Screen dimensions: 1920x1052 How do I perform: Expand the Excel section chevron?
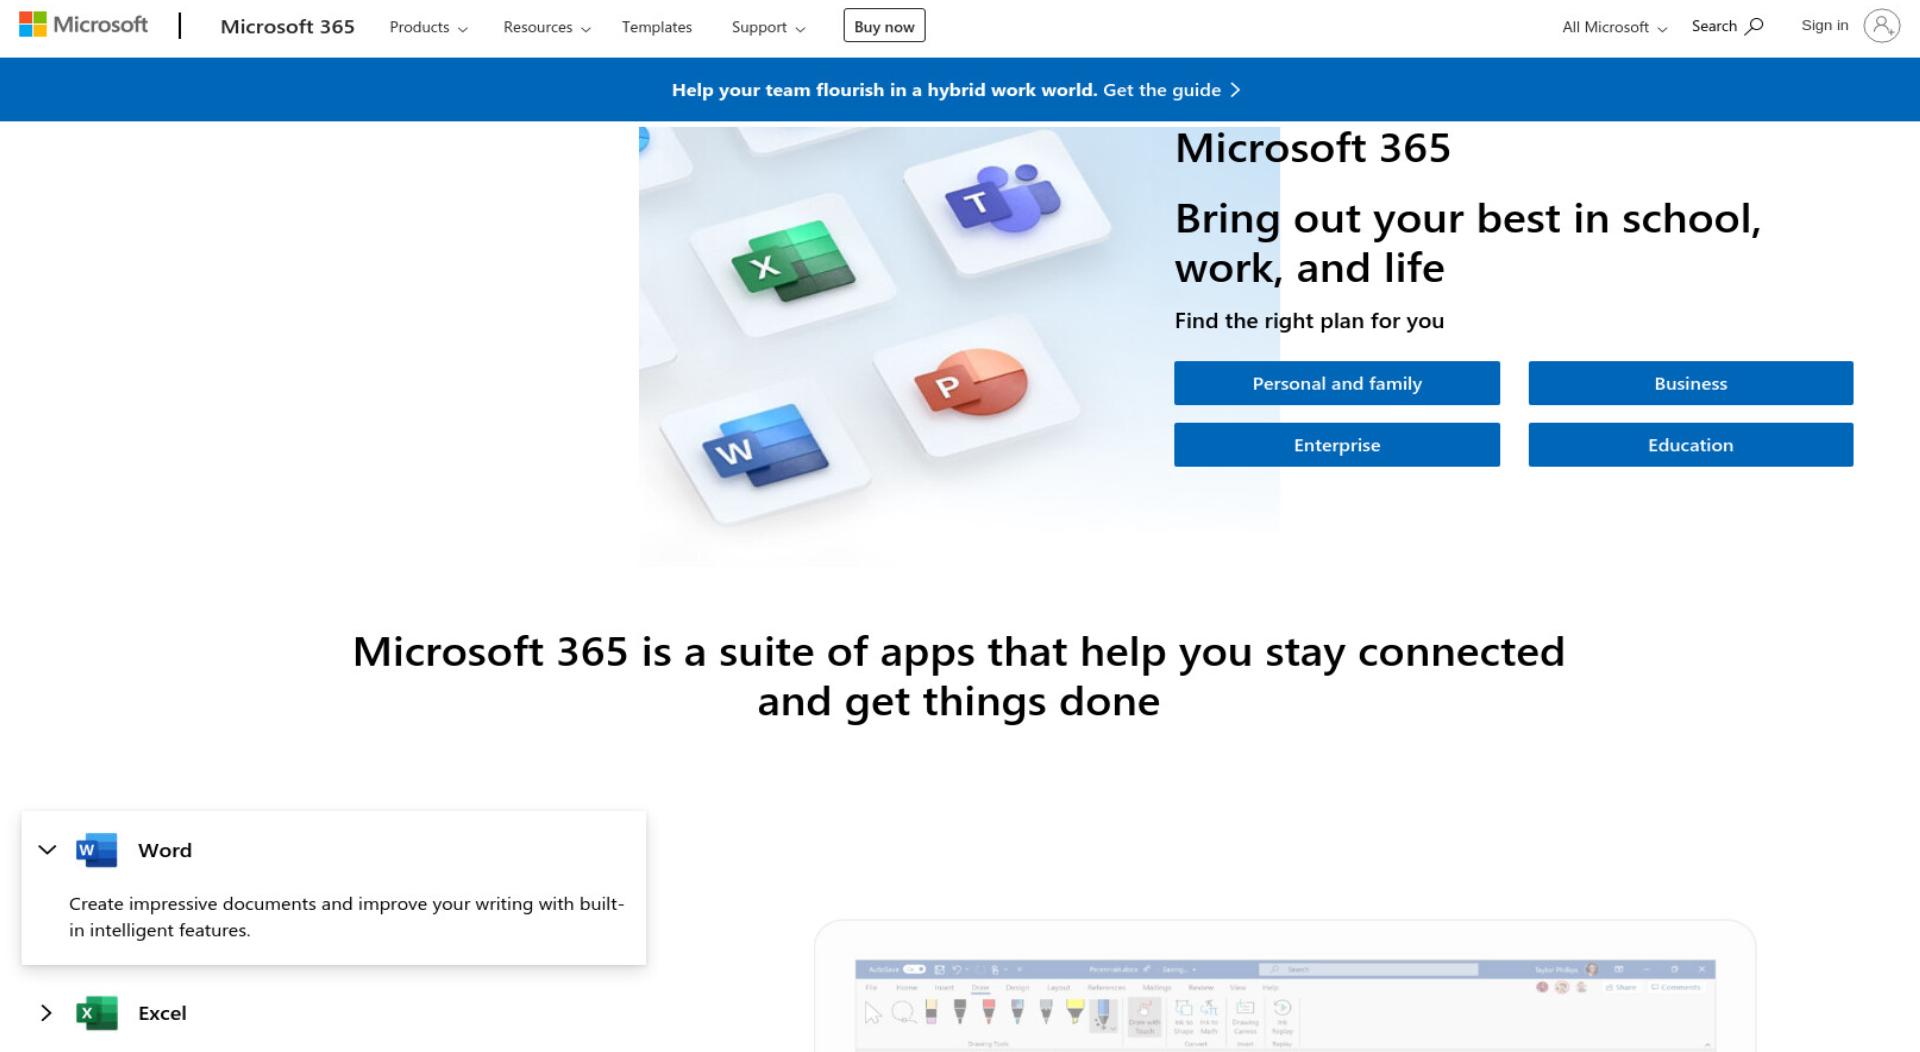46,1013
